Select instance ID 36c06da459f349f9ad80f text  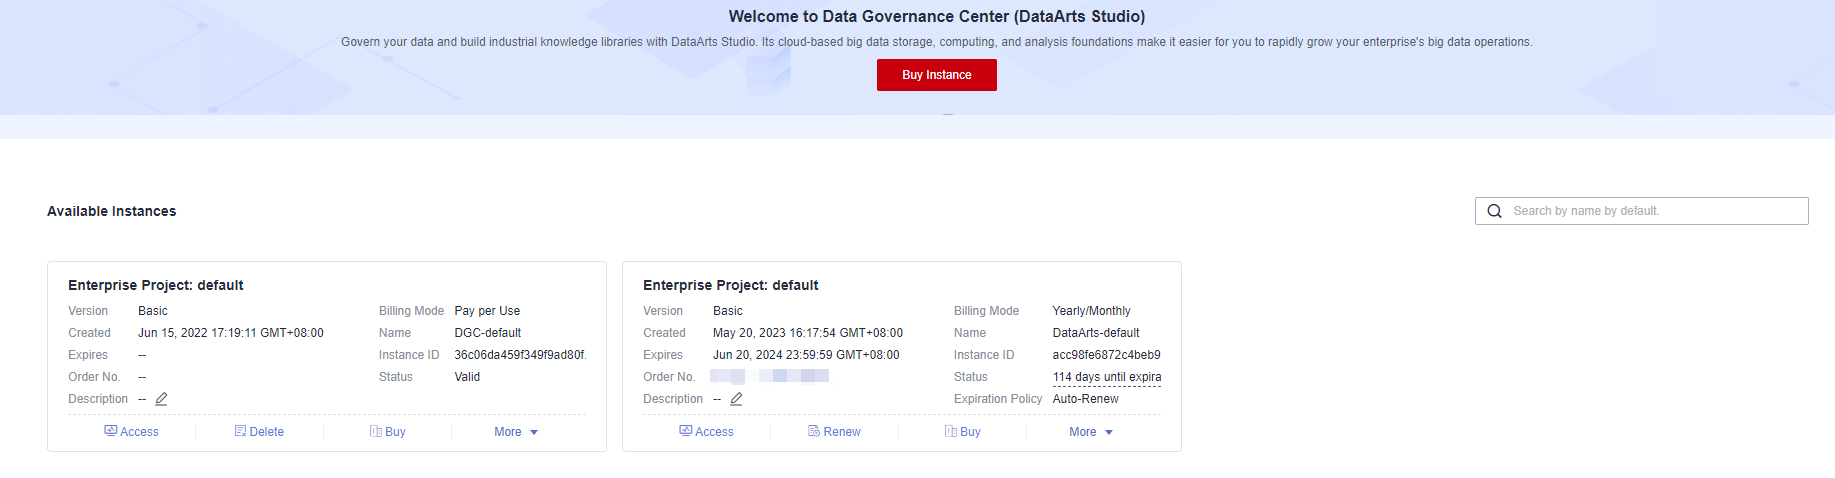(x=520, y=355)
